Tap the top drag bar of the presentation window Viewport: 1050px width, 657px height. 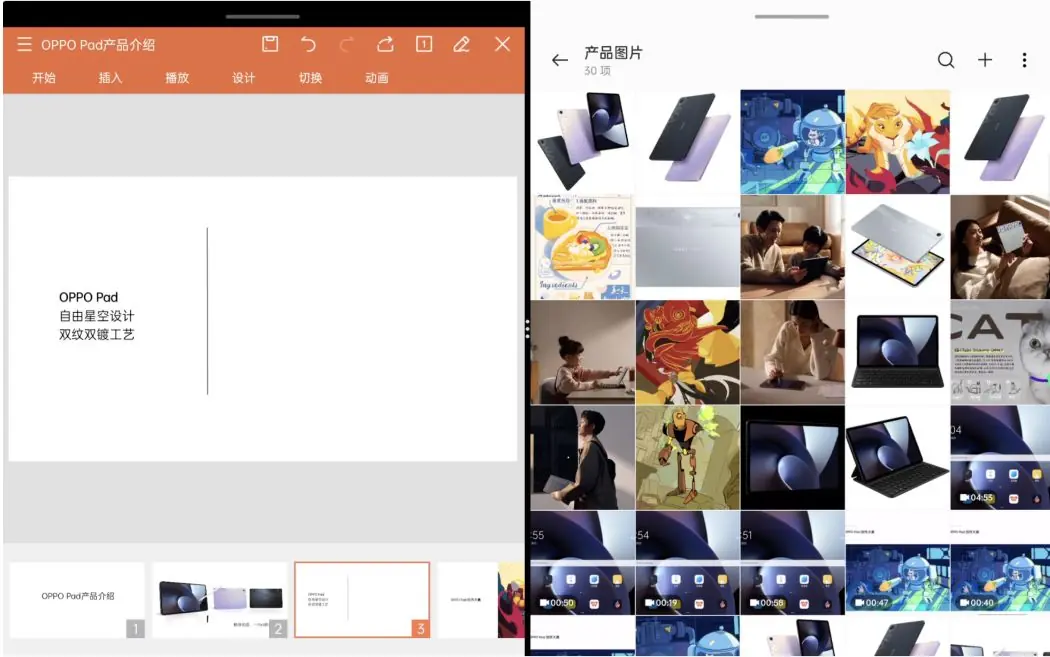(262, 16)
